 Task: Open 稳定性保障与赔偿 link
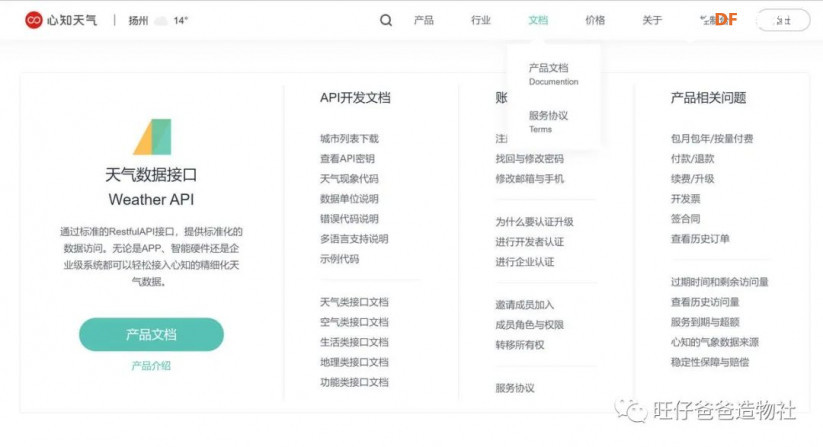click(x=710, y=362)
